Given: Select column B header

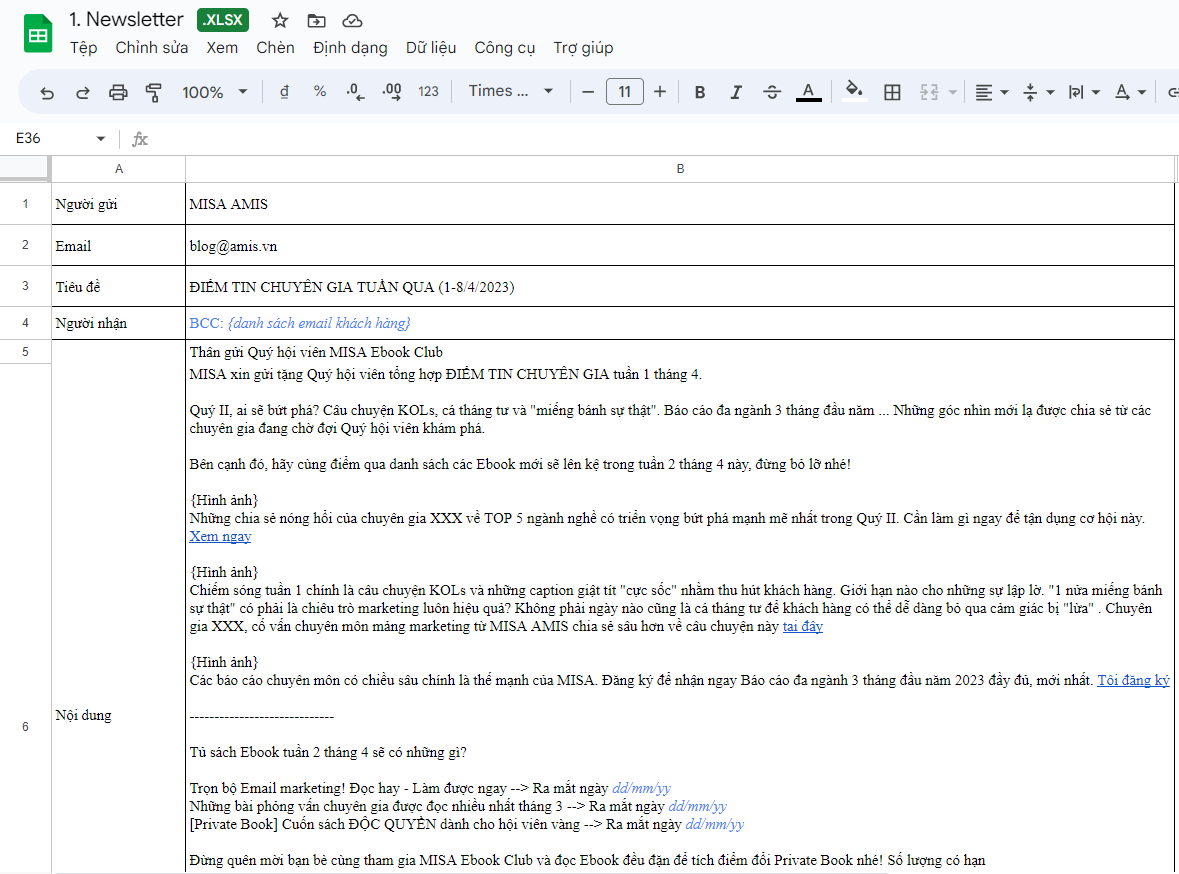Looking at the screenshot, I should click(680, 169).
